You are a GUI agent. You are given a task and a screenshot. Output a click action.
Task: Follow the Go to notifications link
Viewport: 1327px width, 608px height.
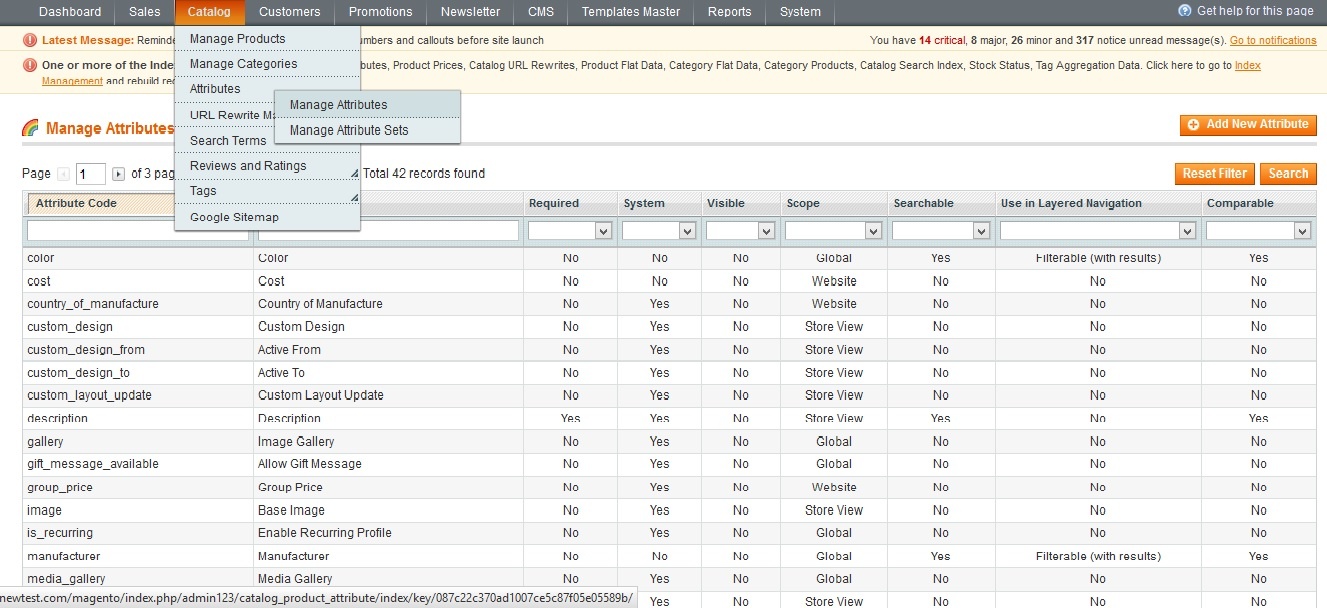tap(1272, 41)
